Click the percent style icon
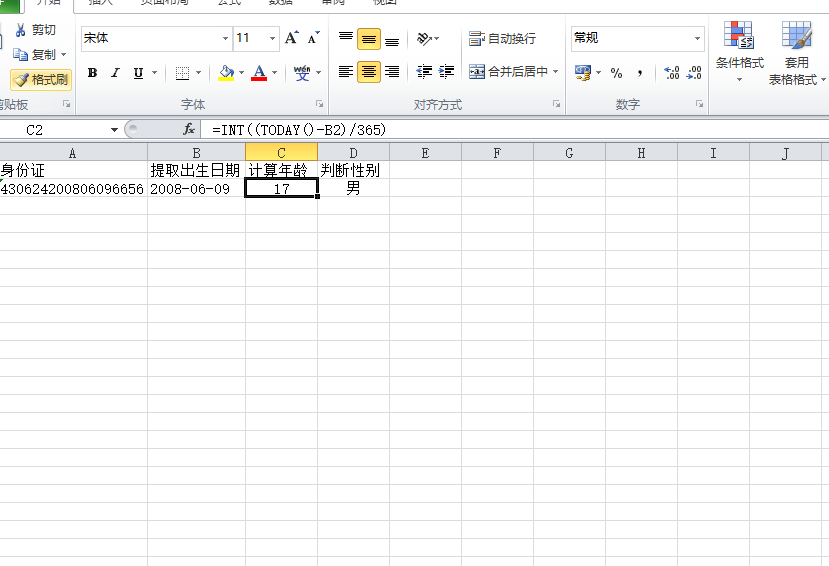 click(616, 73)
